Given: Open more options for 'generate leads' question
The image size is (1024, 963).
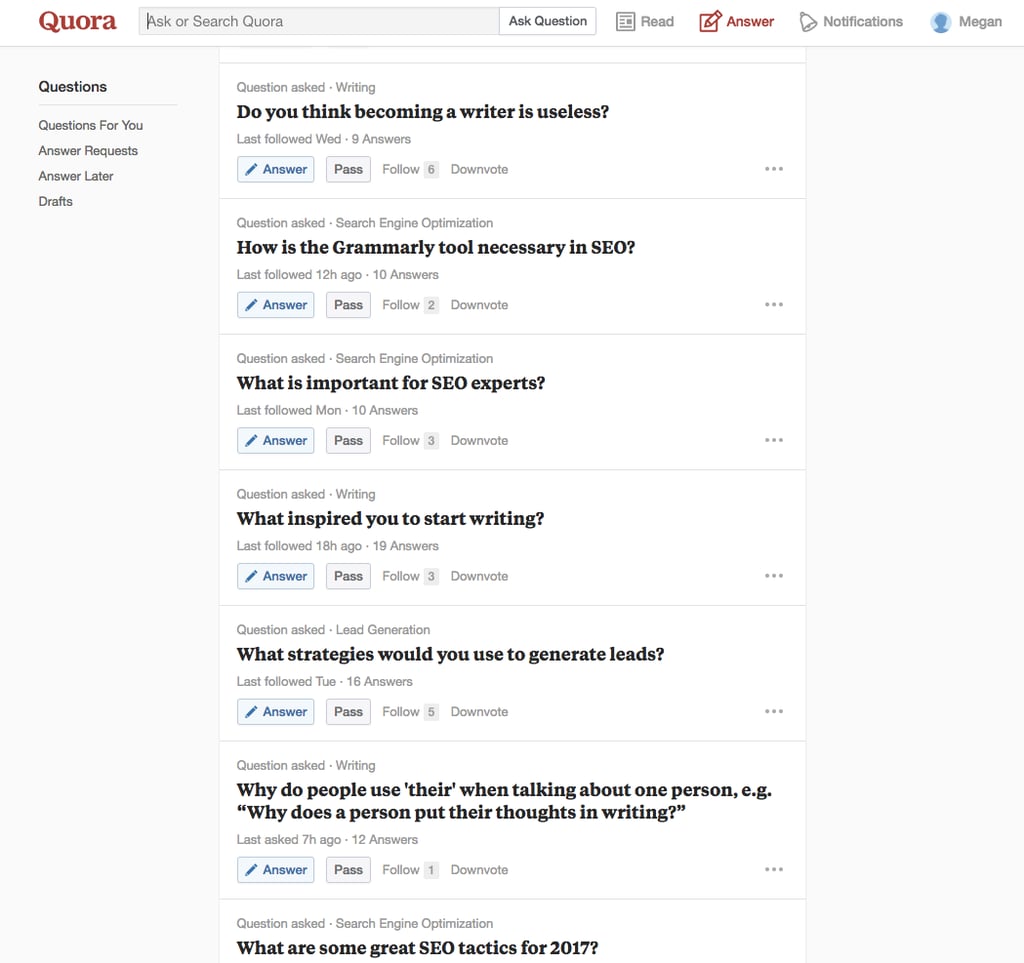Looking at the screenshot, I should coord(774,712).
